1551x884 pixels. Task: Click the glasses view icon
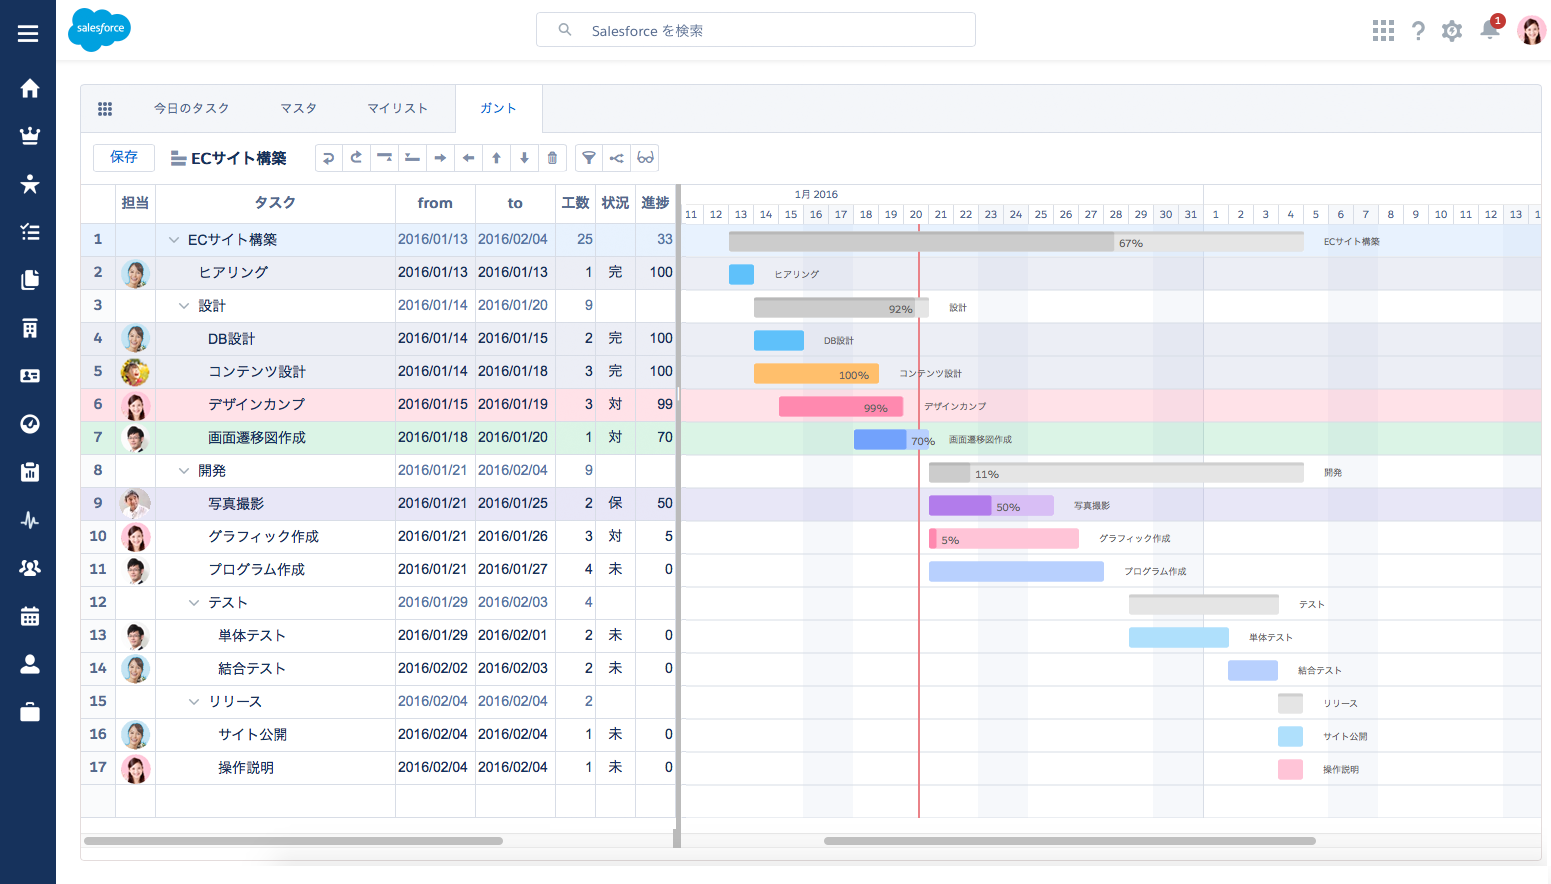[x=645, y=158]
